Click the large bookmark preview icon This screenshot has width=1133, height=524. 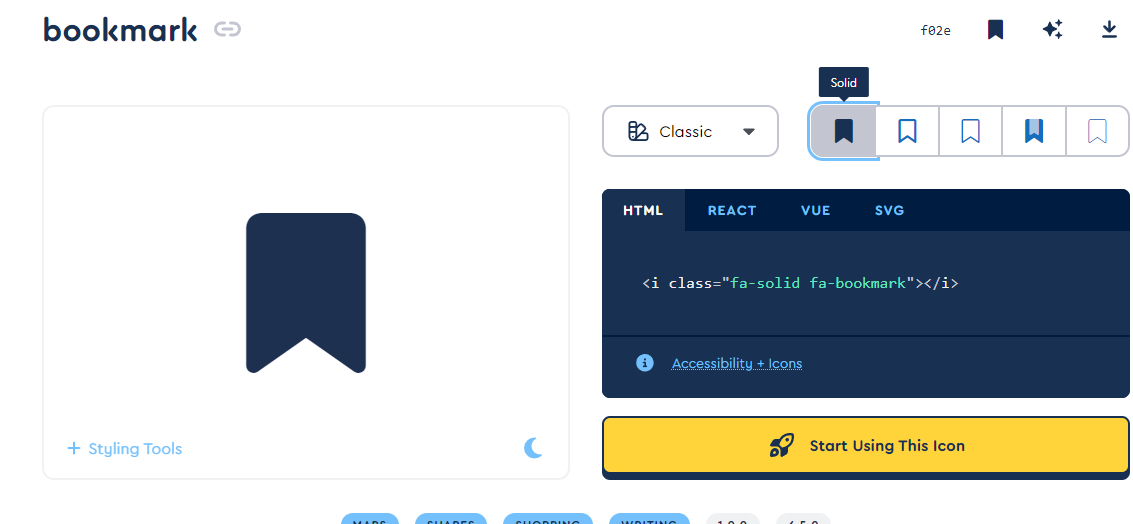(x=306, y=293)
